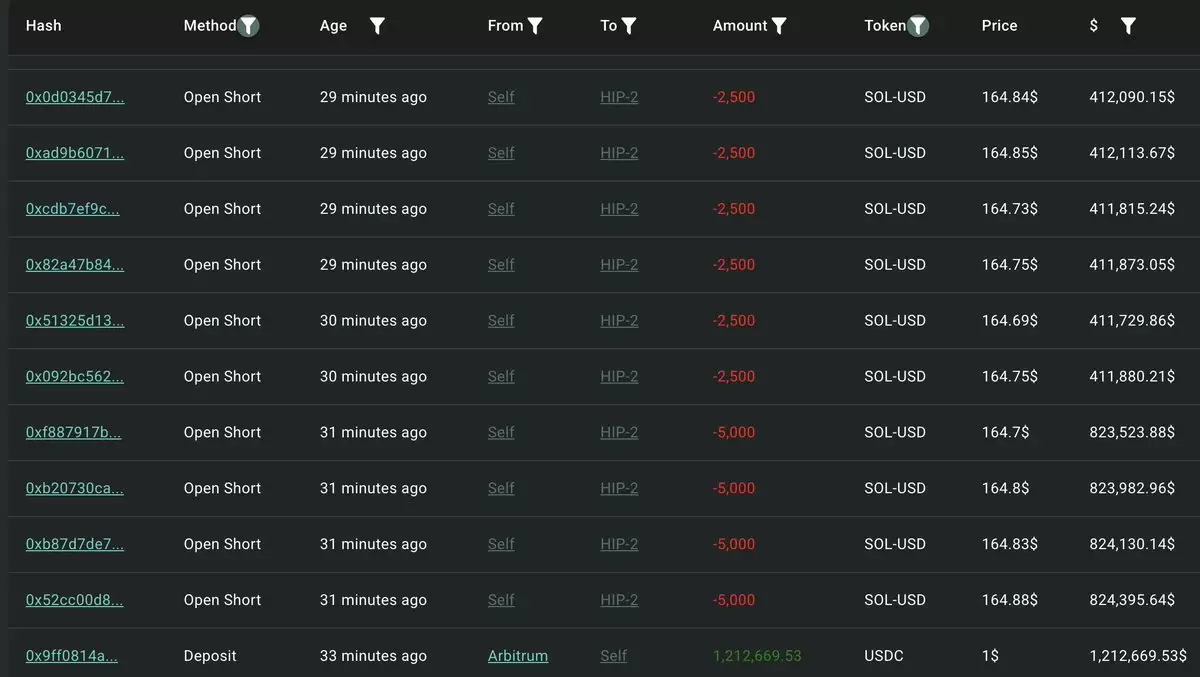Click the Price column header
Screen dimensions: 1200x677
[x=999, y=26]
